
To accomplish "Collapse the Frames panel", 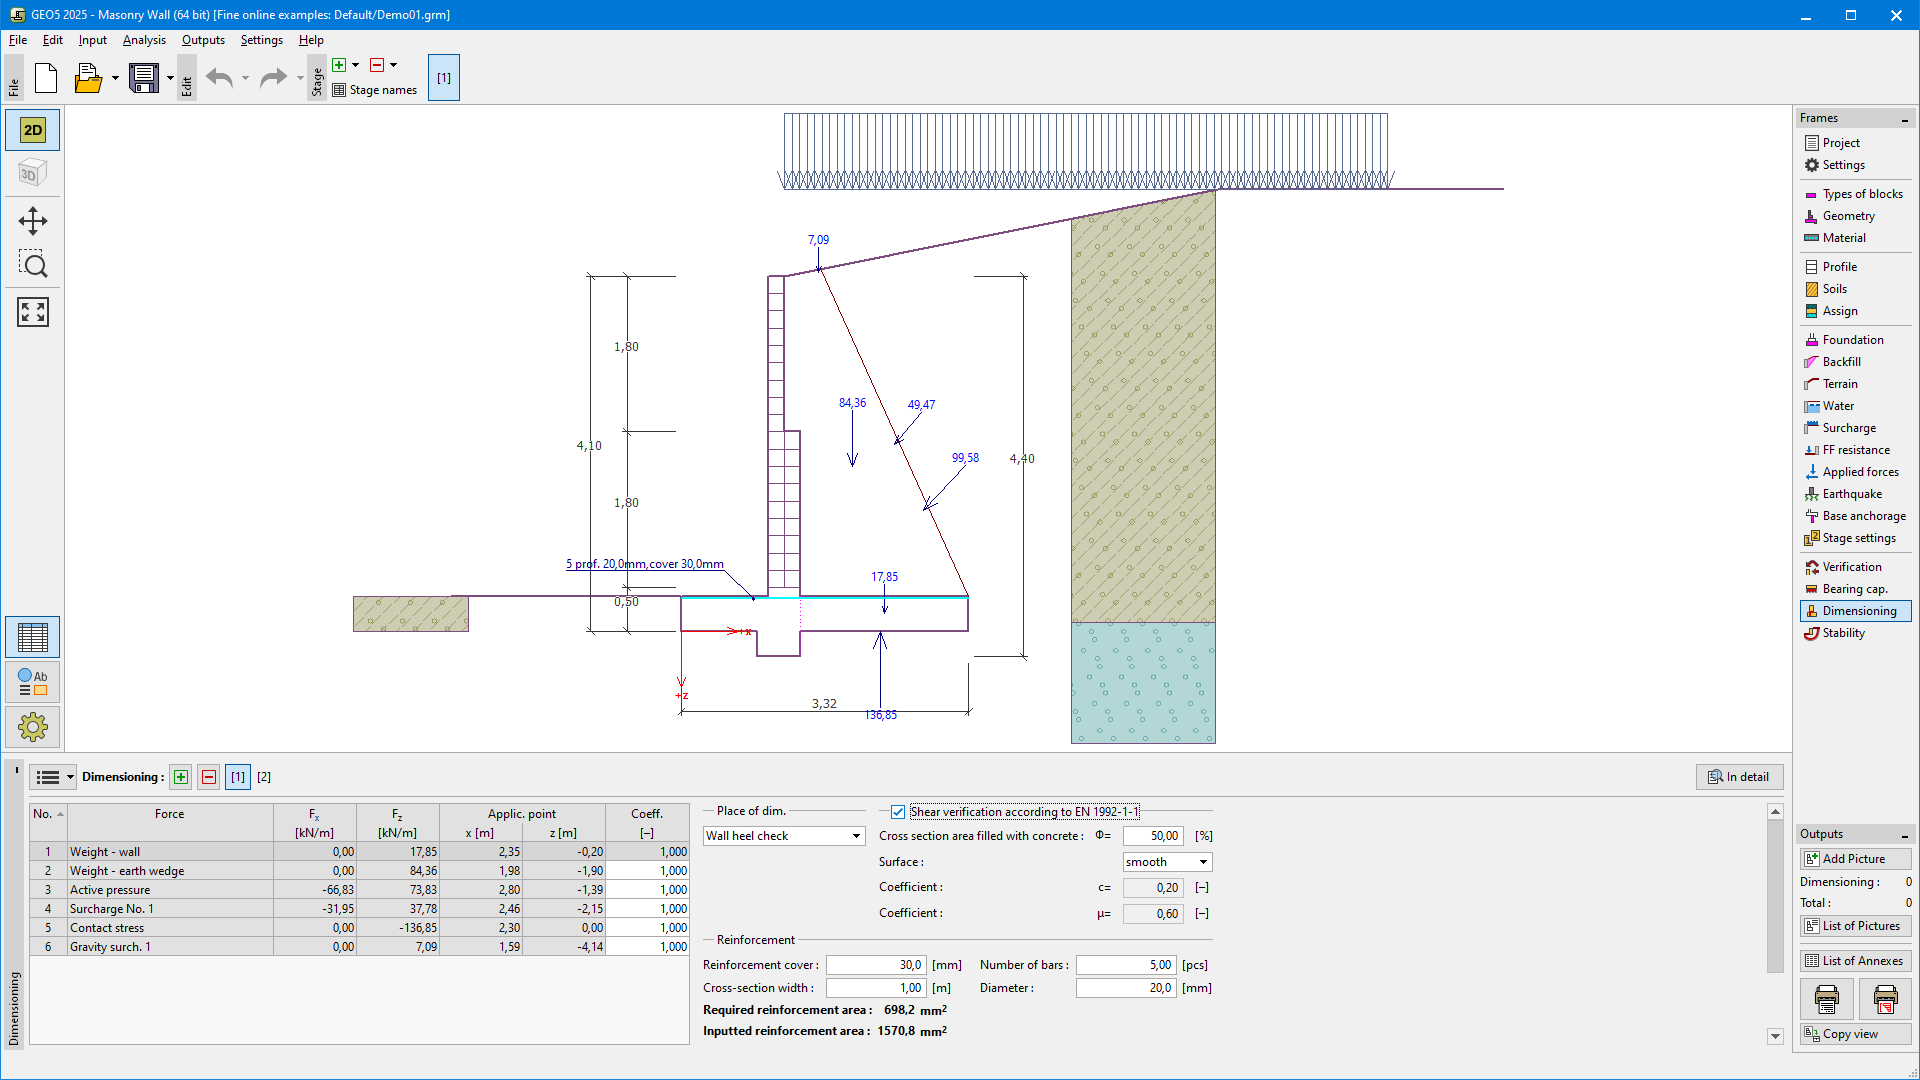I will click(x=1904, y=119).
